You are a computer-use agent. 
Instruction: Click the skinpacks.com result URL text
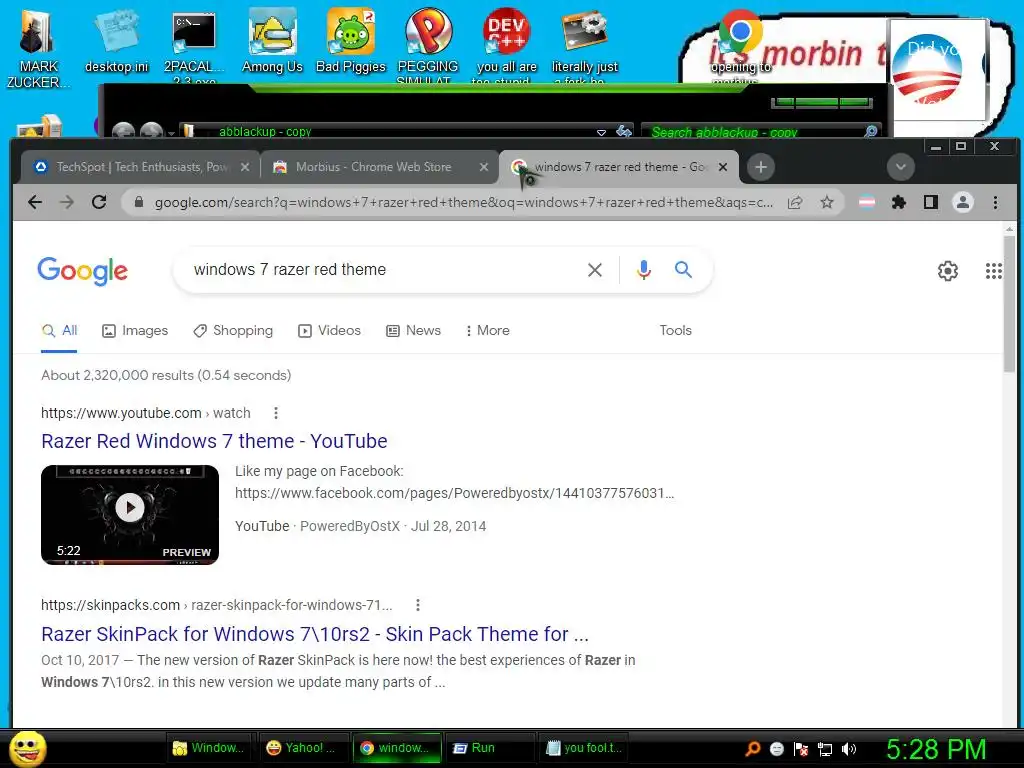[x=217, y=605]
